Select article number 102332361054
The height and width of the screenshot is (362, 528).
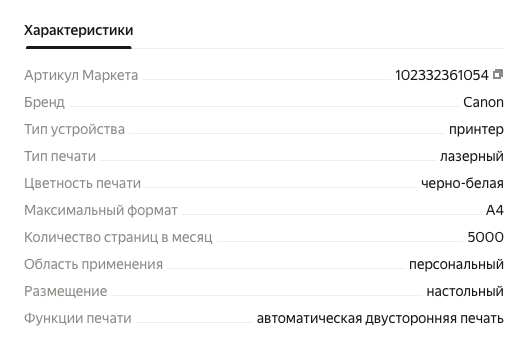click(442, 75)
